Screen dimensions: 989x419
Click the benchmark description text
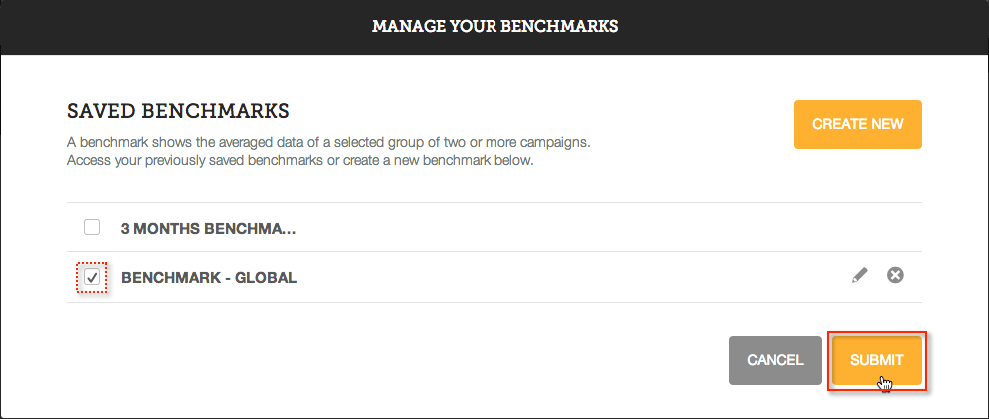[329, 151]
